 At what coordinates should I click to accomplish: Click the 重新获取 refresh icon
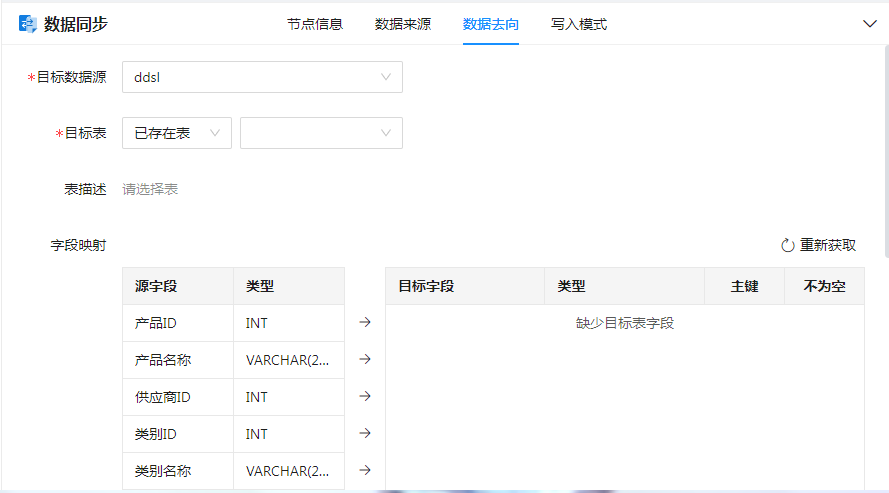click(787, 246)
